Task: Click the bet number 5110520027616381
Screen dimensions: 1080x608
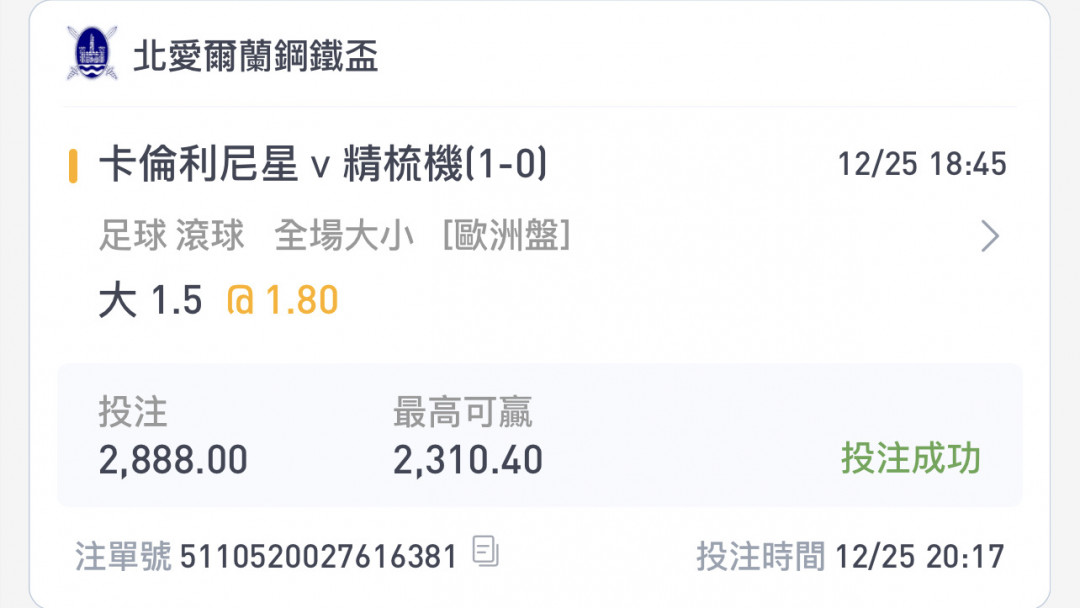Action: (318, 556)
